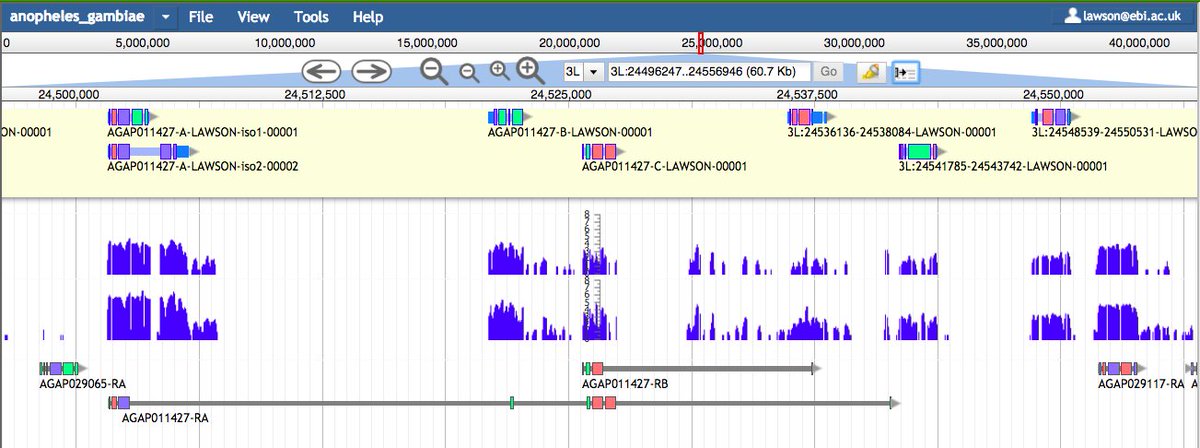Click the AGAP011427-RA text label
This screenshot has height=448, width=1200.
click(x=164, y=418)
